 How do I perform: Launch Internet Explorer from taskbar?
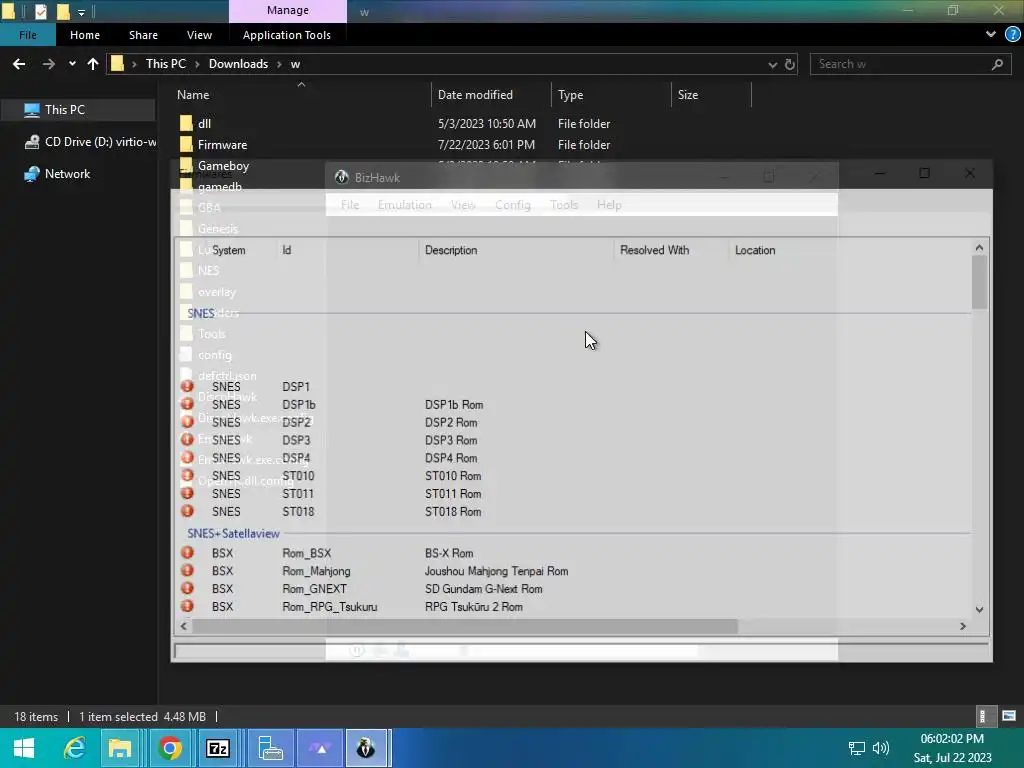tap(73, 748)
